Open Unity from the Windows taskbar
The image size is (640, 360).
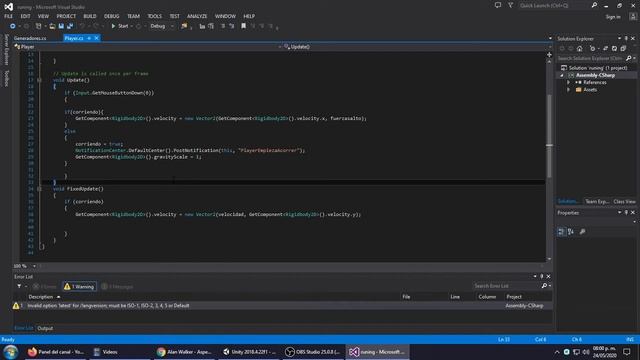249,352
